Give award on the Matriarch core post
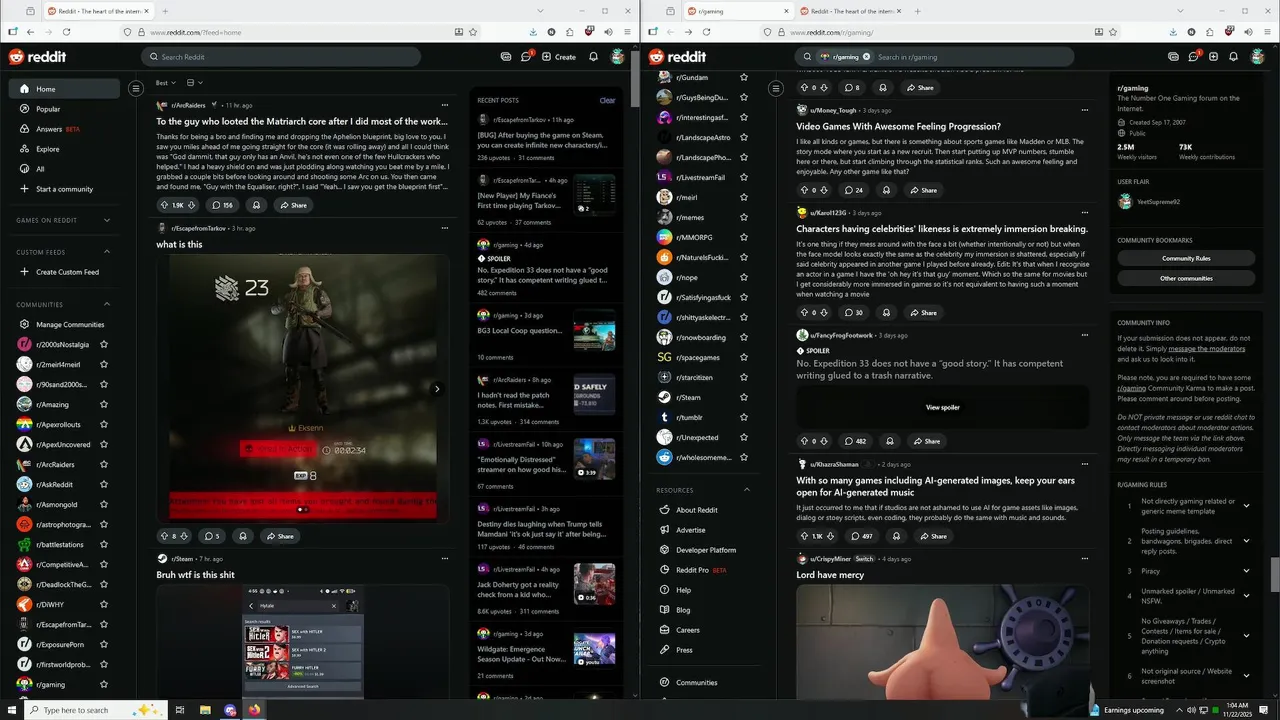The image size is (1280, 720). click(256, 205)
